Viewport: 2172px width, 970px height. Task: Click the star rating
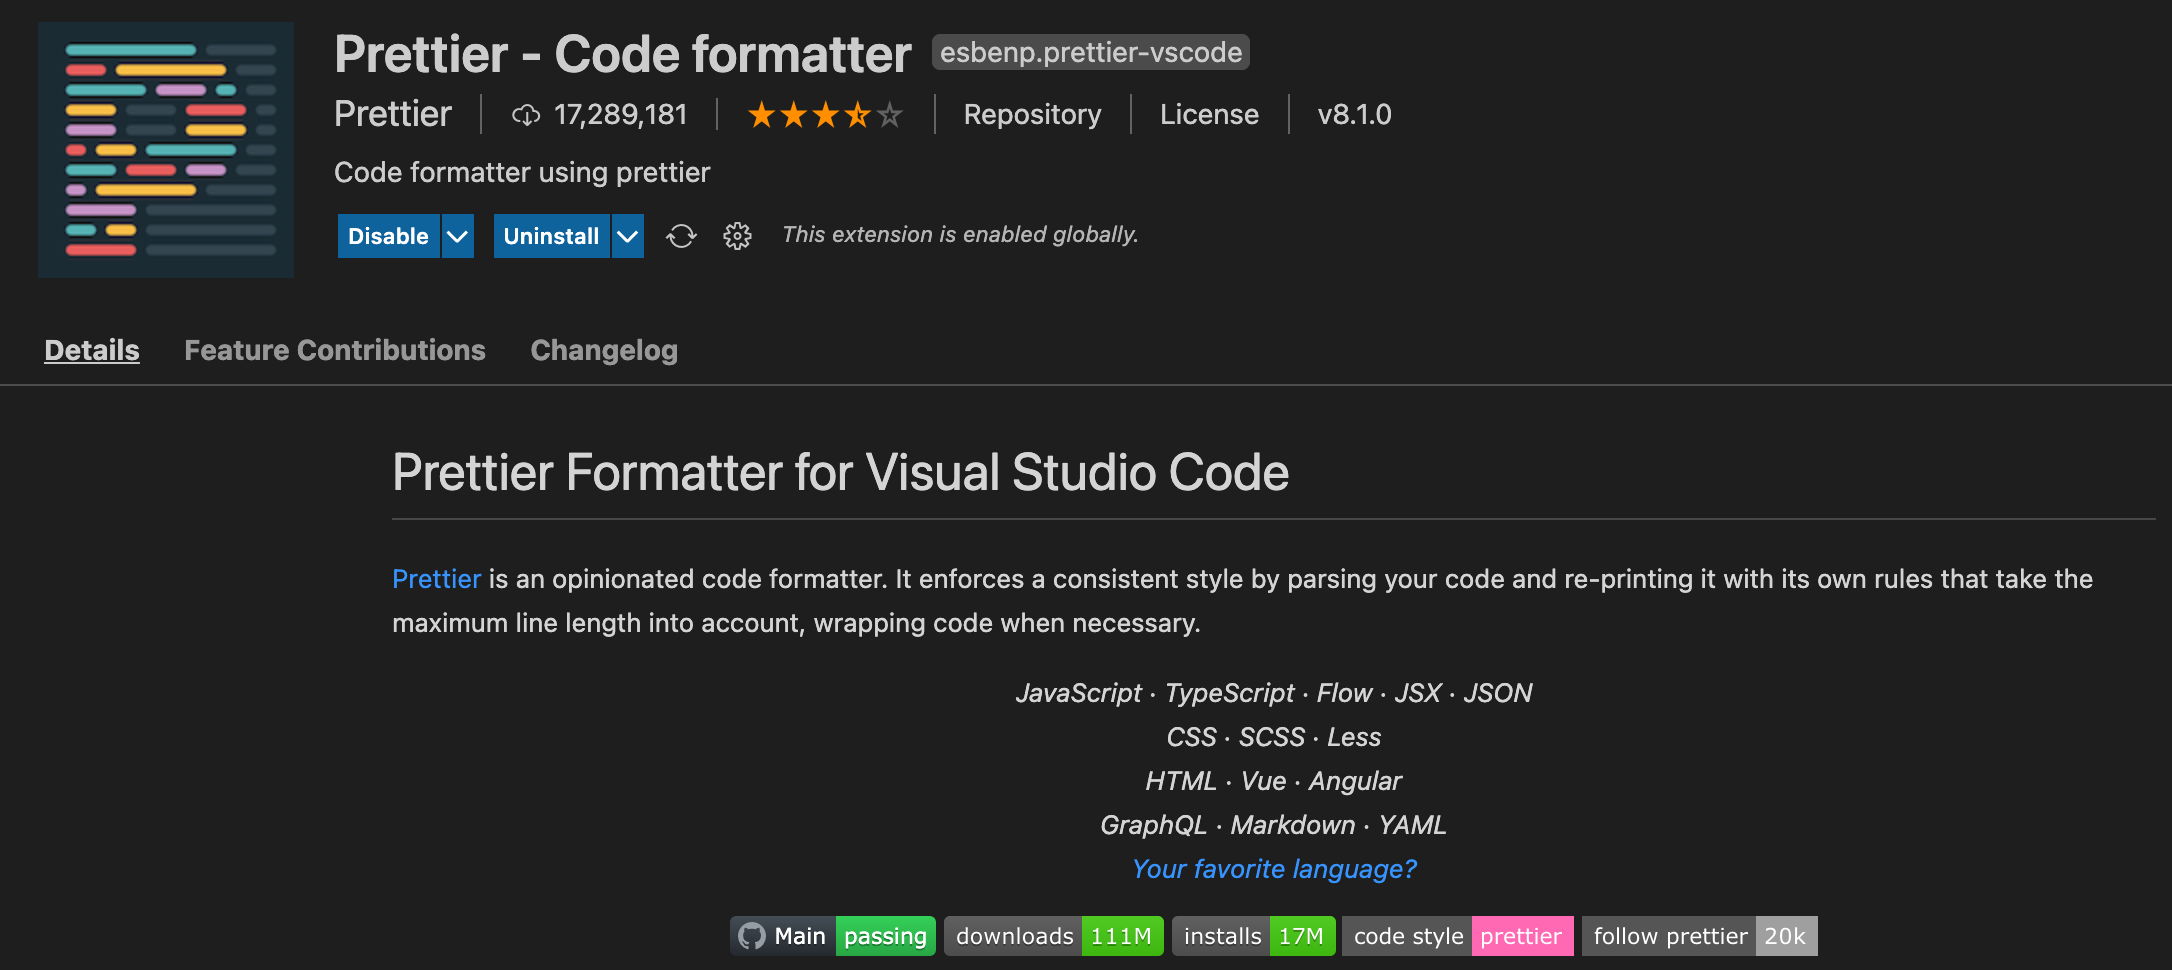point(825,115)
